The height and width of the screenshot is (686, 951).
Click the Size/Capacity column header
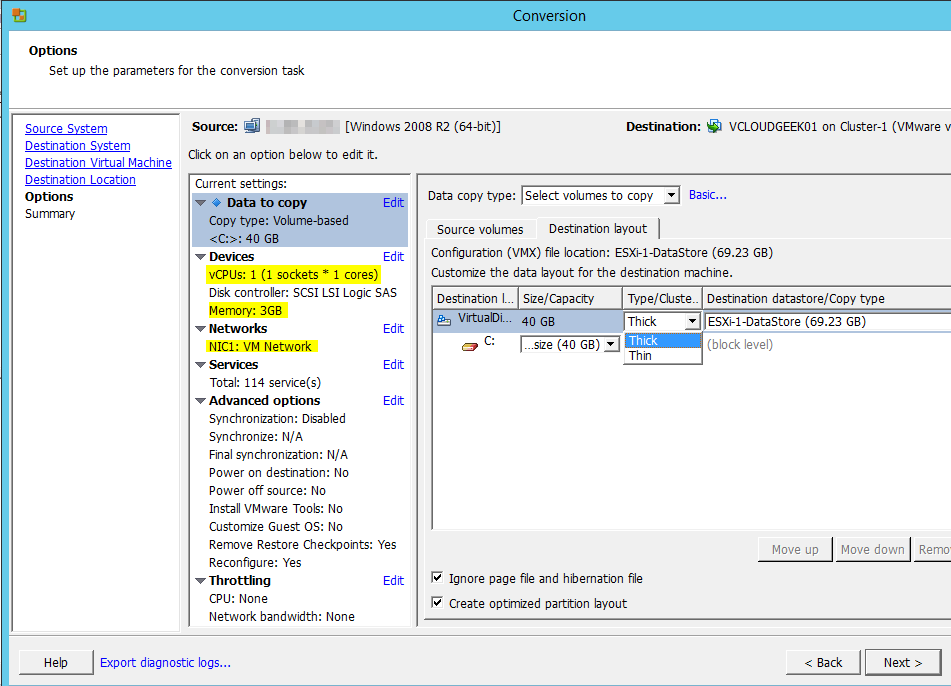[570, 298]
